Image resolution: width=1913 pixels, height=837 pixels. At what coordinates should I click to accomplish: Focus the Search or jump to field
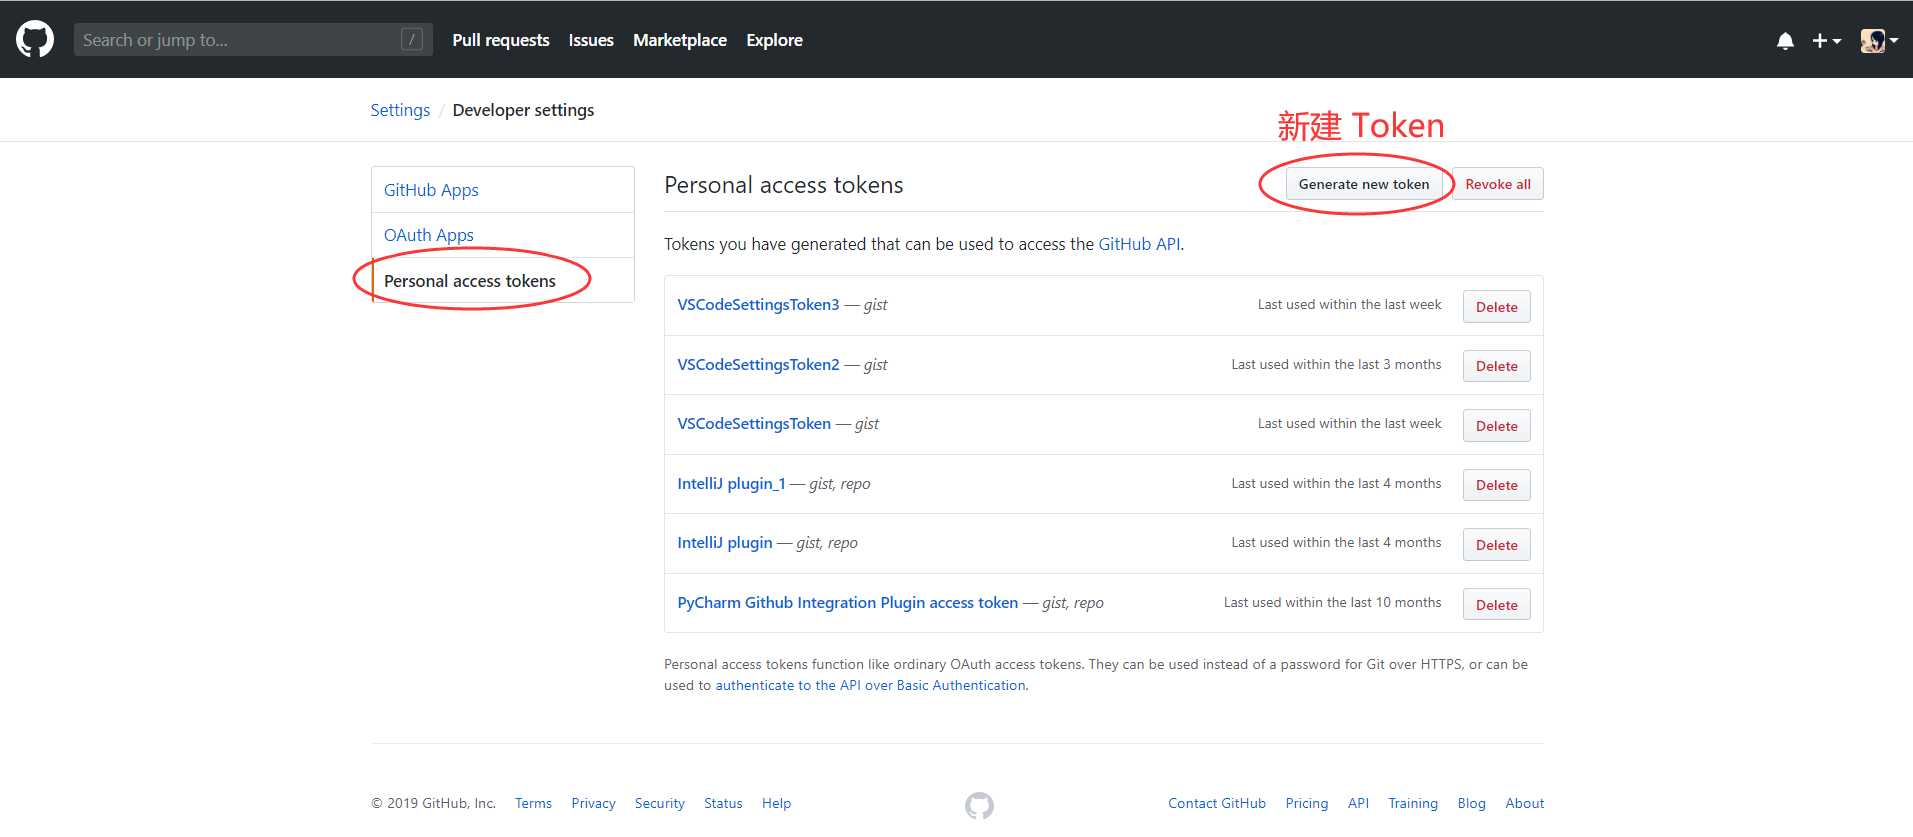click(x=253, y=40)
